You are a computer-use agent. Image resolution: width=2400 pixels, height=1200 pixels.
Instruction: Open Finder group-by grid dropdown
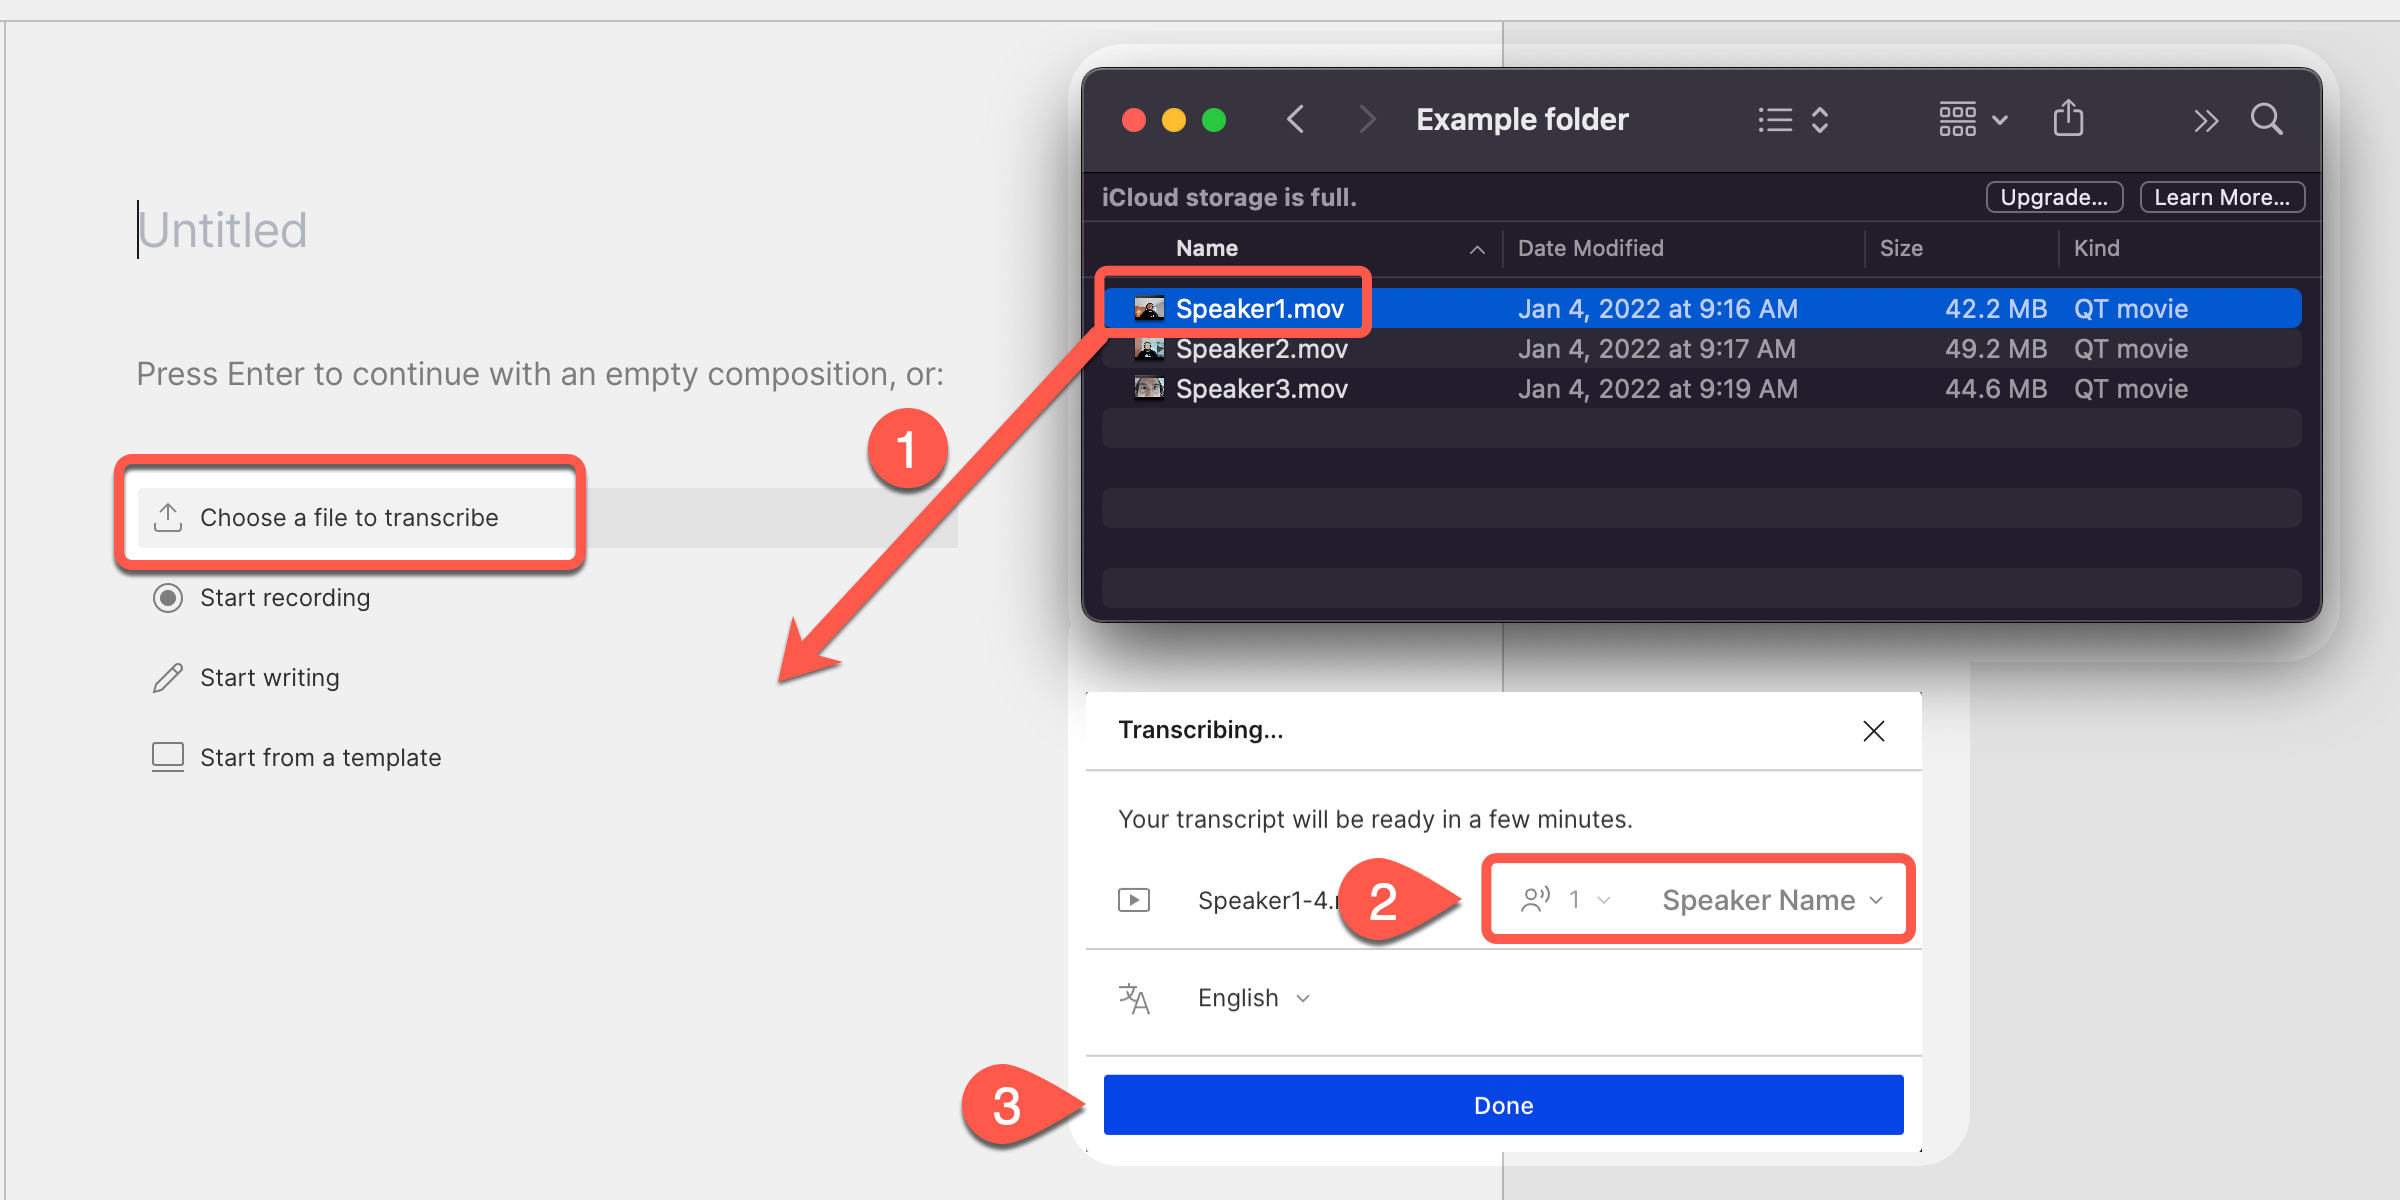tap(1974, 120)
